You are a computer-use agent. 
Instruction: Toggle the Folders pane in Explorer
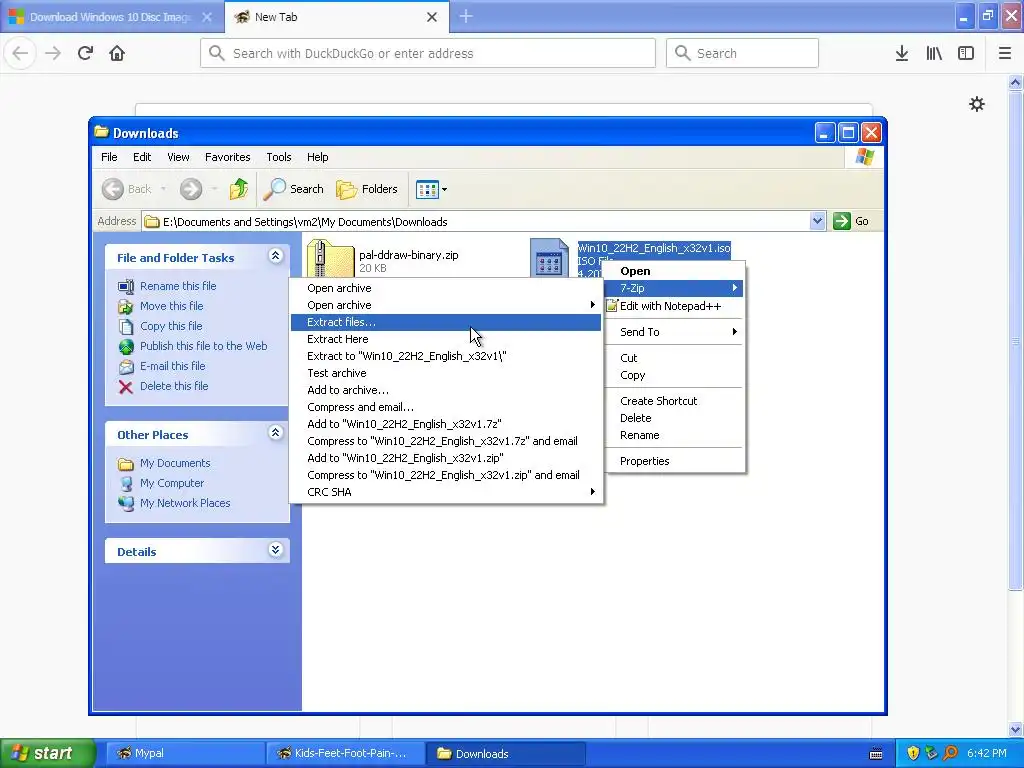click(367, 189)
